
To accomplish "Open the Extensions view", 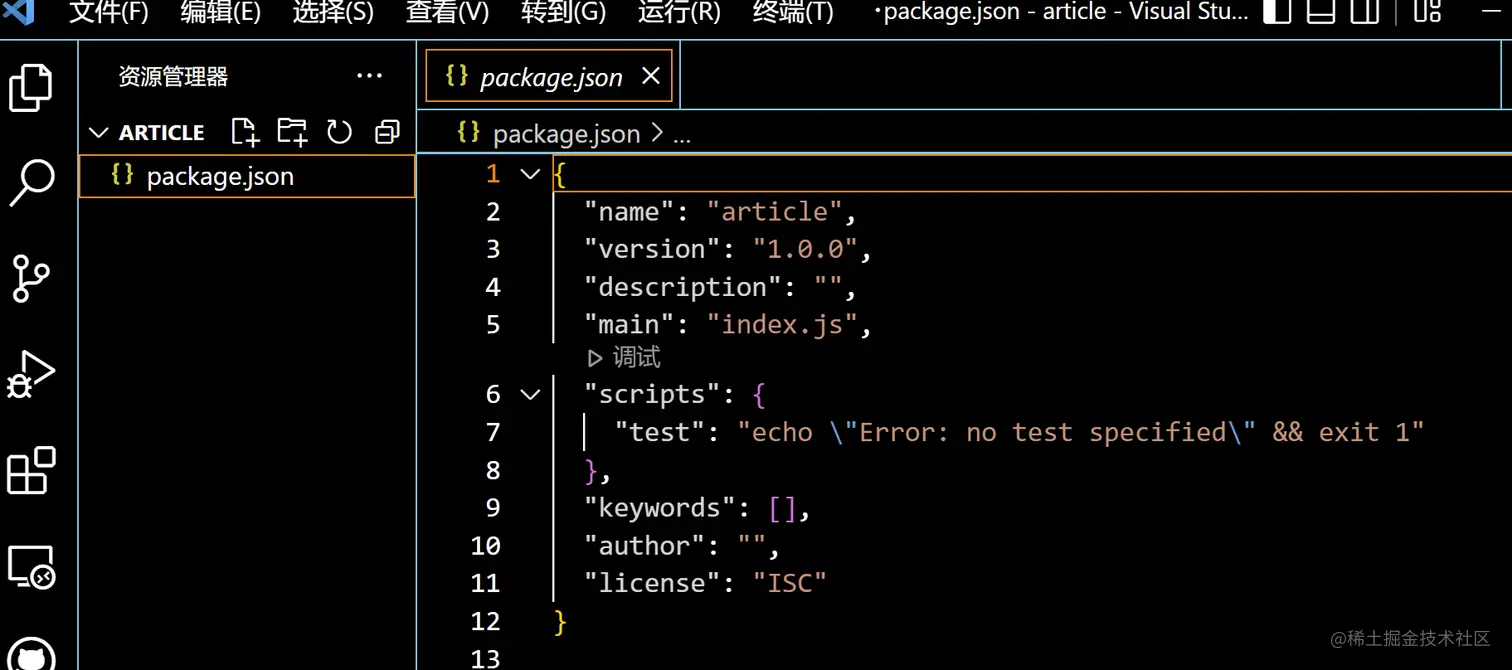I will point(31,470).
